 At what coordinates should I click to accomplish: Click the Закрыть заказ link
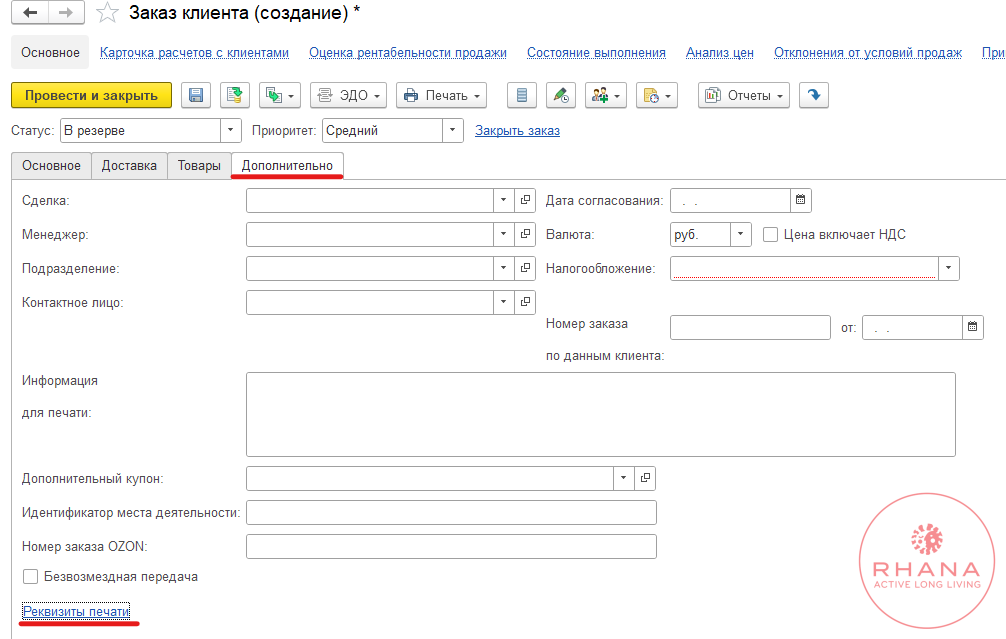click(x=517, y=131)
